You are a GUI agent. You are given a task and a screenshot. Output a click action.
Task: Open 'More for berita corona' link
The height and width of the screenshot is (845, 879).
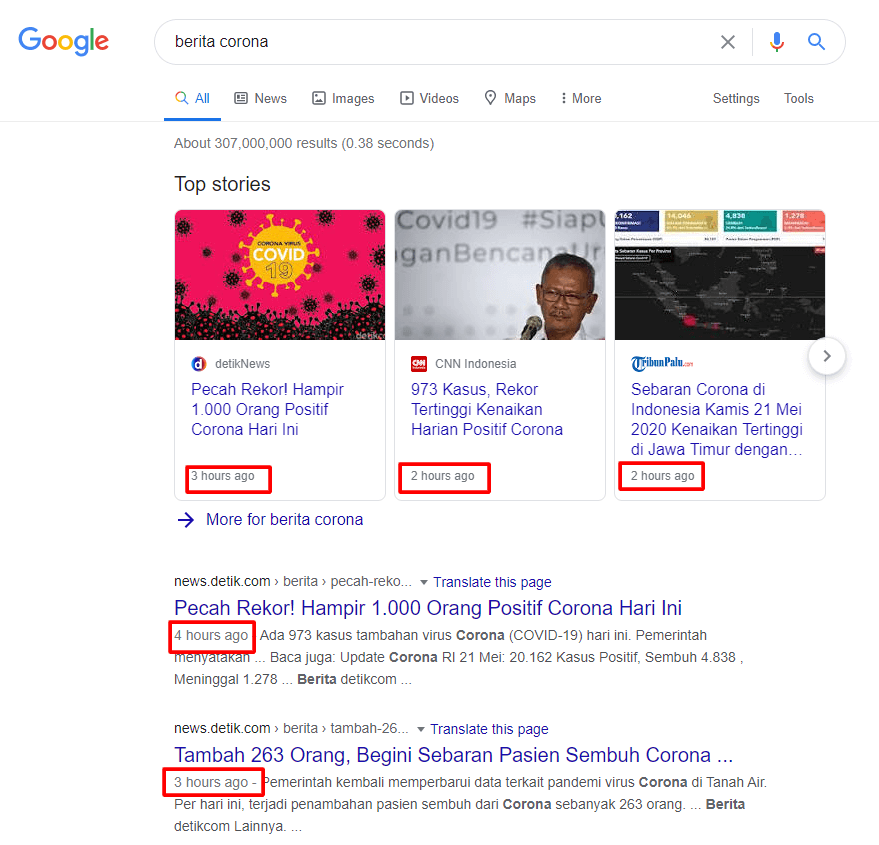(284, 520)
